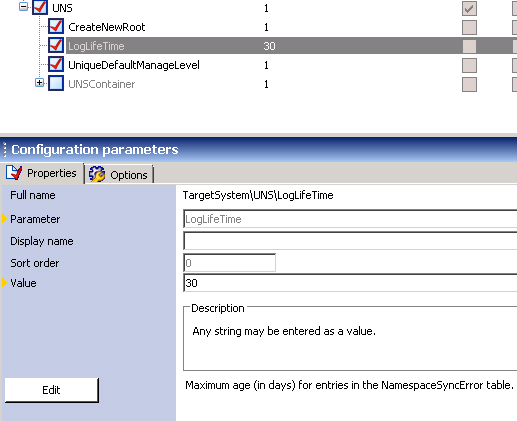Expand the UNSContainer tree node
The height and width of the screenshot is (421, 517).
[x=39, y=83]
